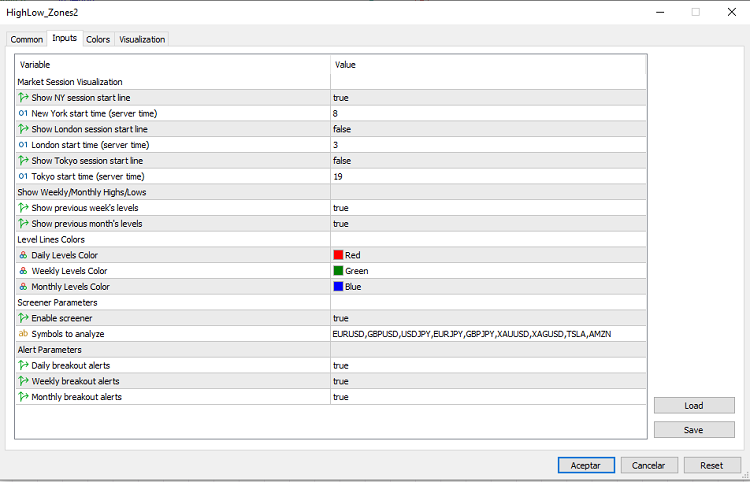The image size is (750, 482).
Task: Select the 'Daily Levels Color' label
Action: click(65, 255)
